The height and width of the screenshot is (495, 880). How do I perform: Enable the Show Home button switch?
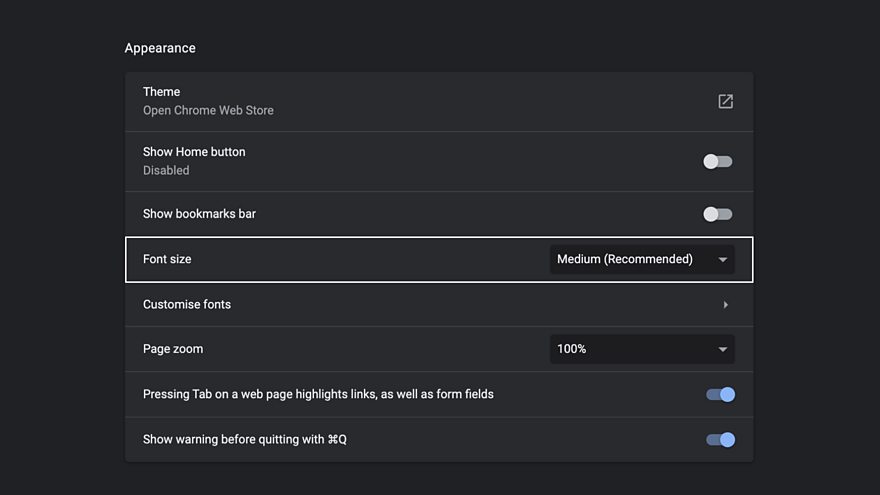(718, 161)
